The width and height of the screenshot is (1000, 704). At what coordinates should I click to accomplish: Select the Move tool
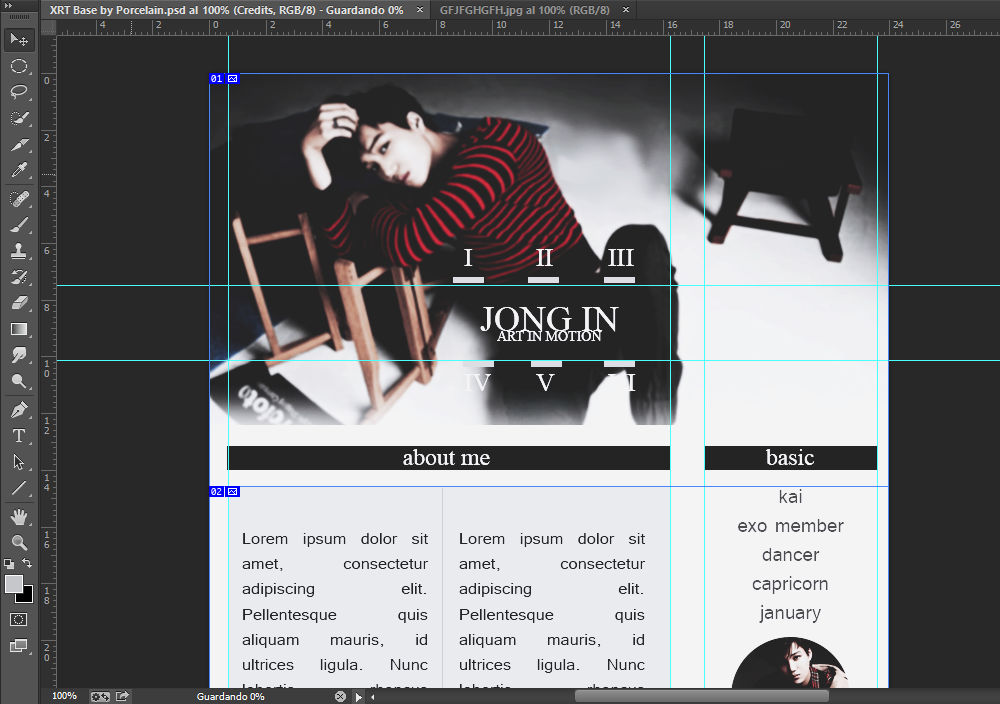pos(18,40)
